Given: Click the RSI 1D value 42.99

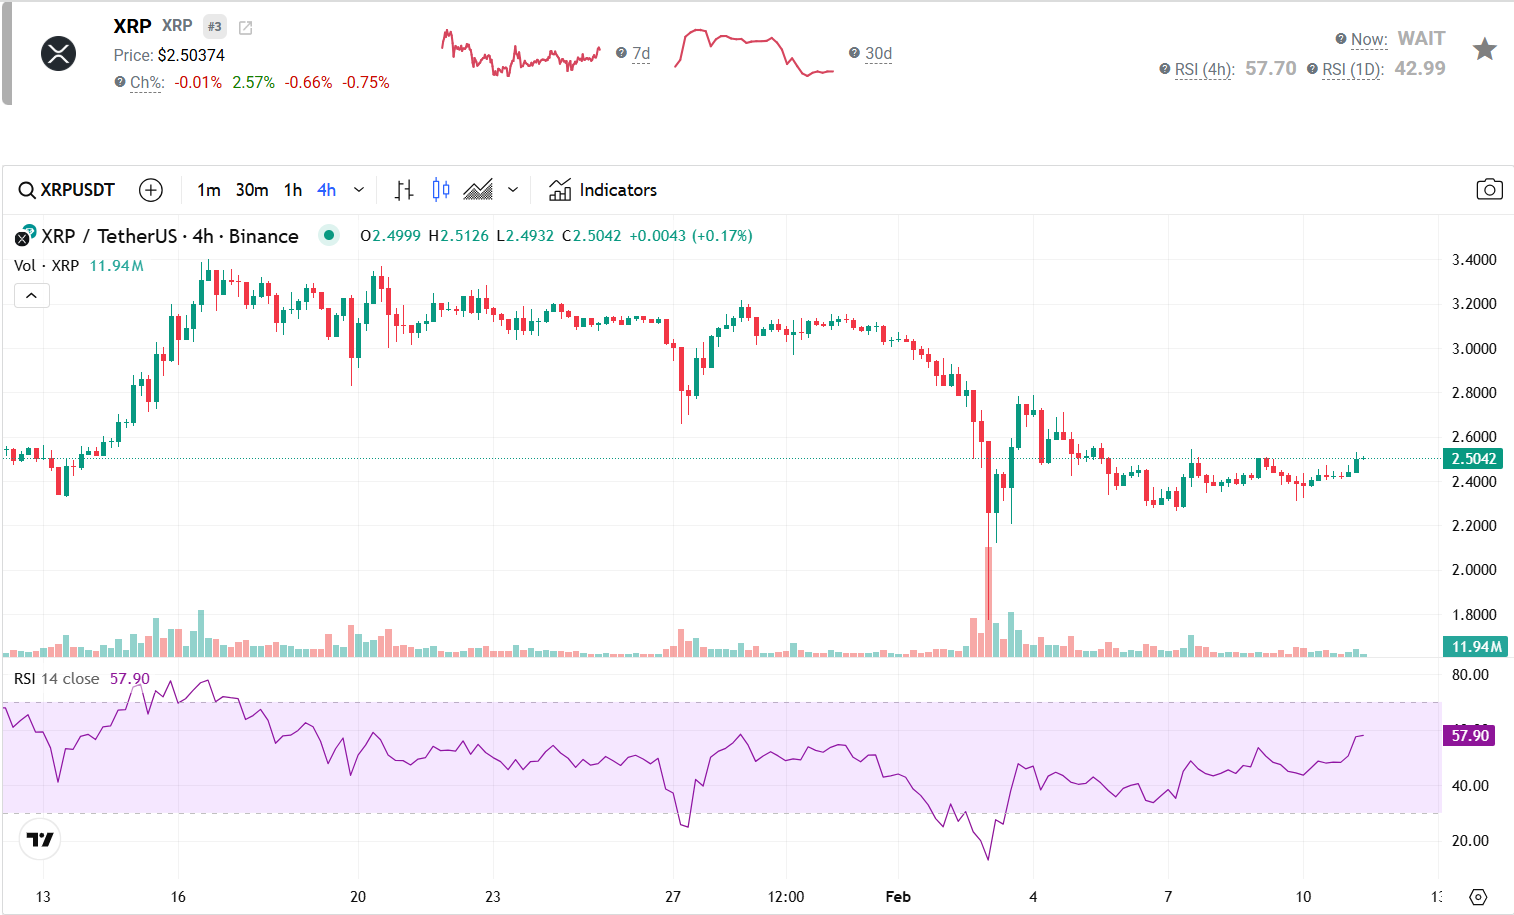Looking at the screenshot, I should (x=1420, y=68).
